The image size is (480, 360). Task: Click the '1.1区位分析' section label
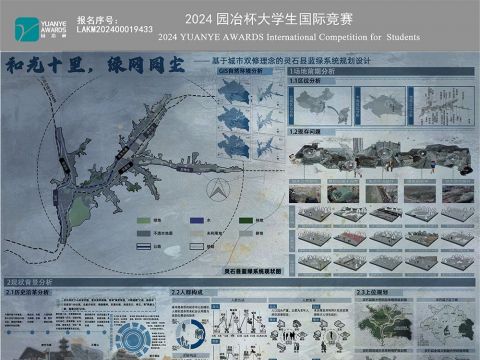305,81
